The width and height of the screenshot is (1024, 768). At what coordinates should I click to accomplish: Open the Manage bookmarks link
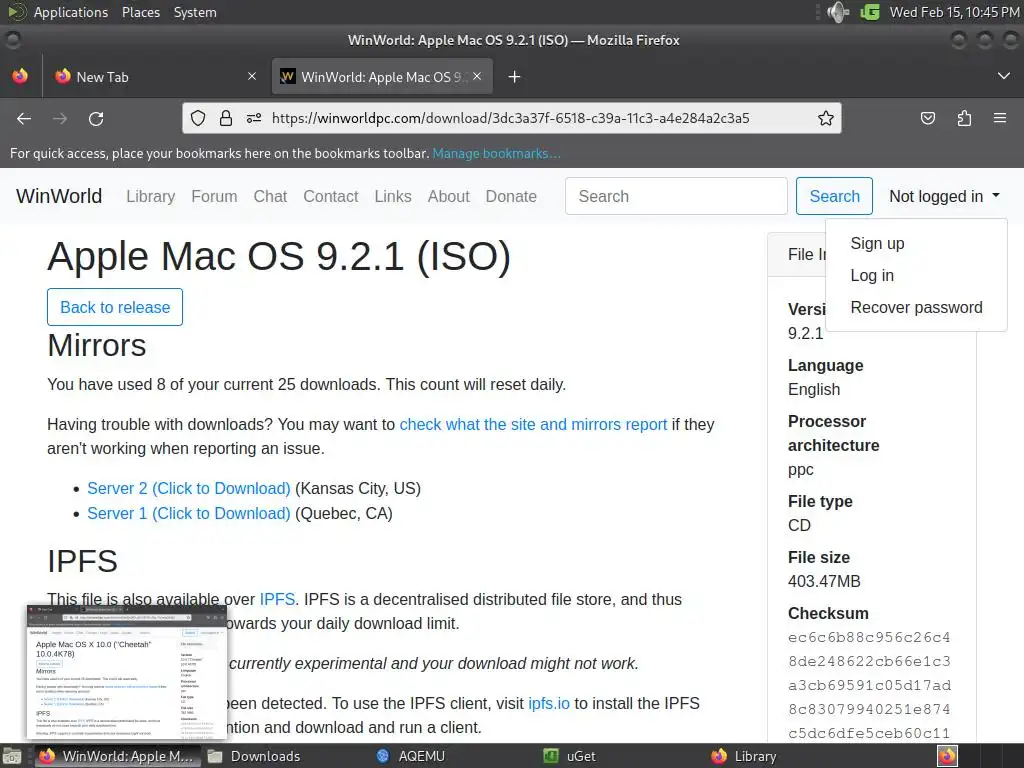click(x=496, y=153)
